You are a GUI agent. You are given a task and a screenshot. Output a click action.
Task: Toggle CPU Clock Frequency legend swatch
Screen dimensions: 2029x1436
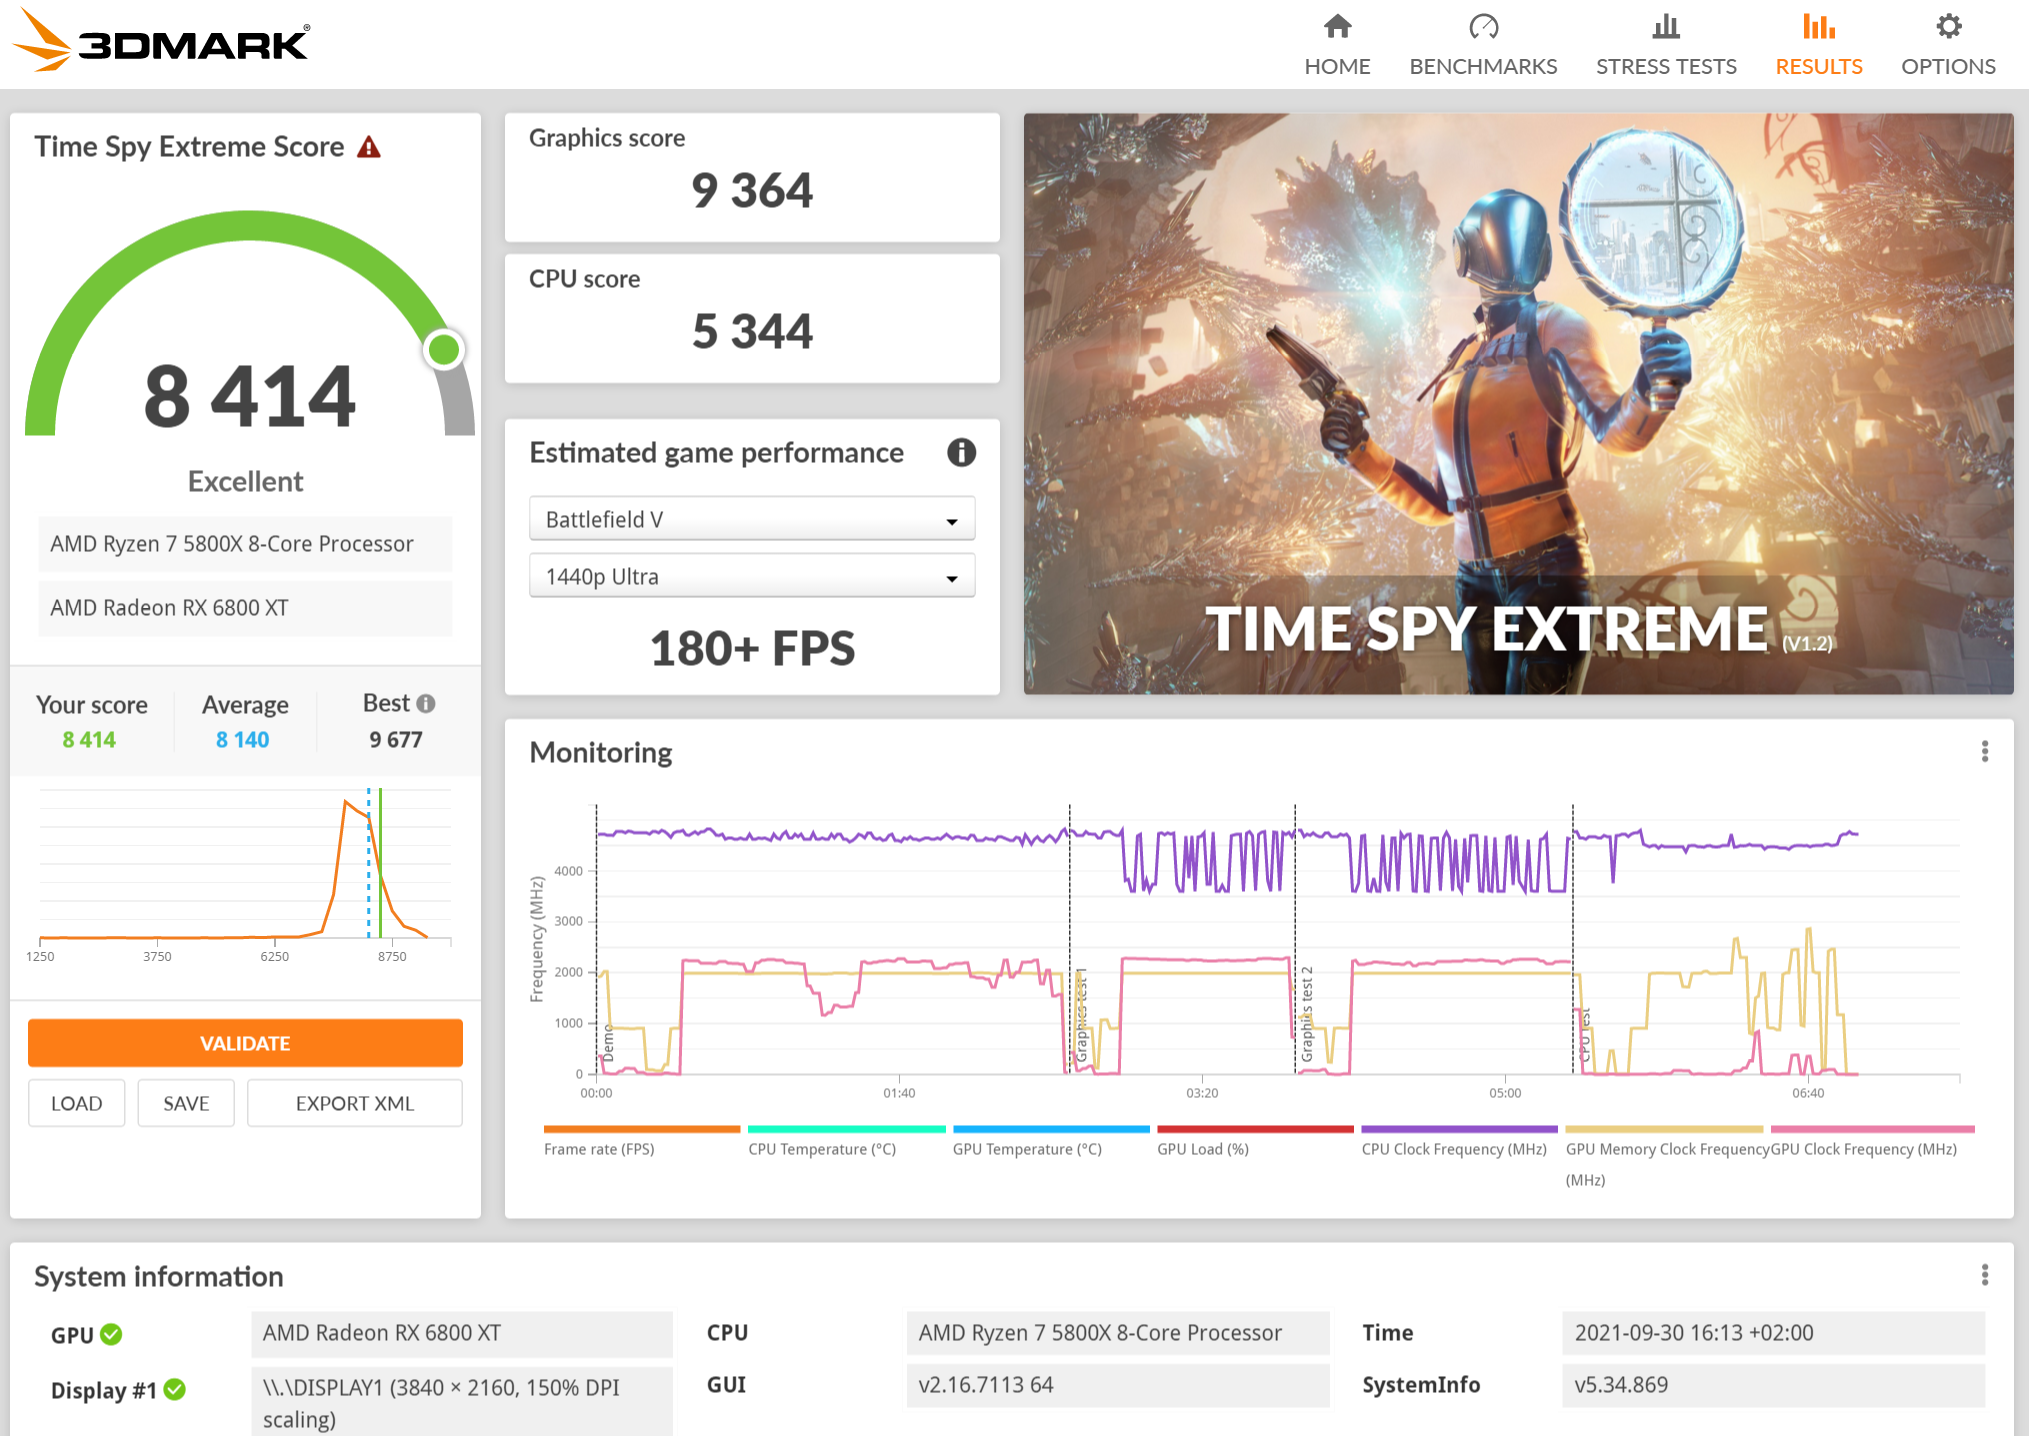pos(1459,1129)
